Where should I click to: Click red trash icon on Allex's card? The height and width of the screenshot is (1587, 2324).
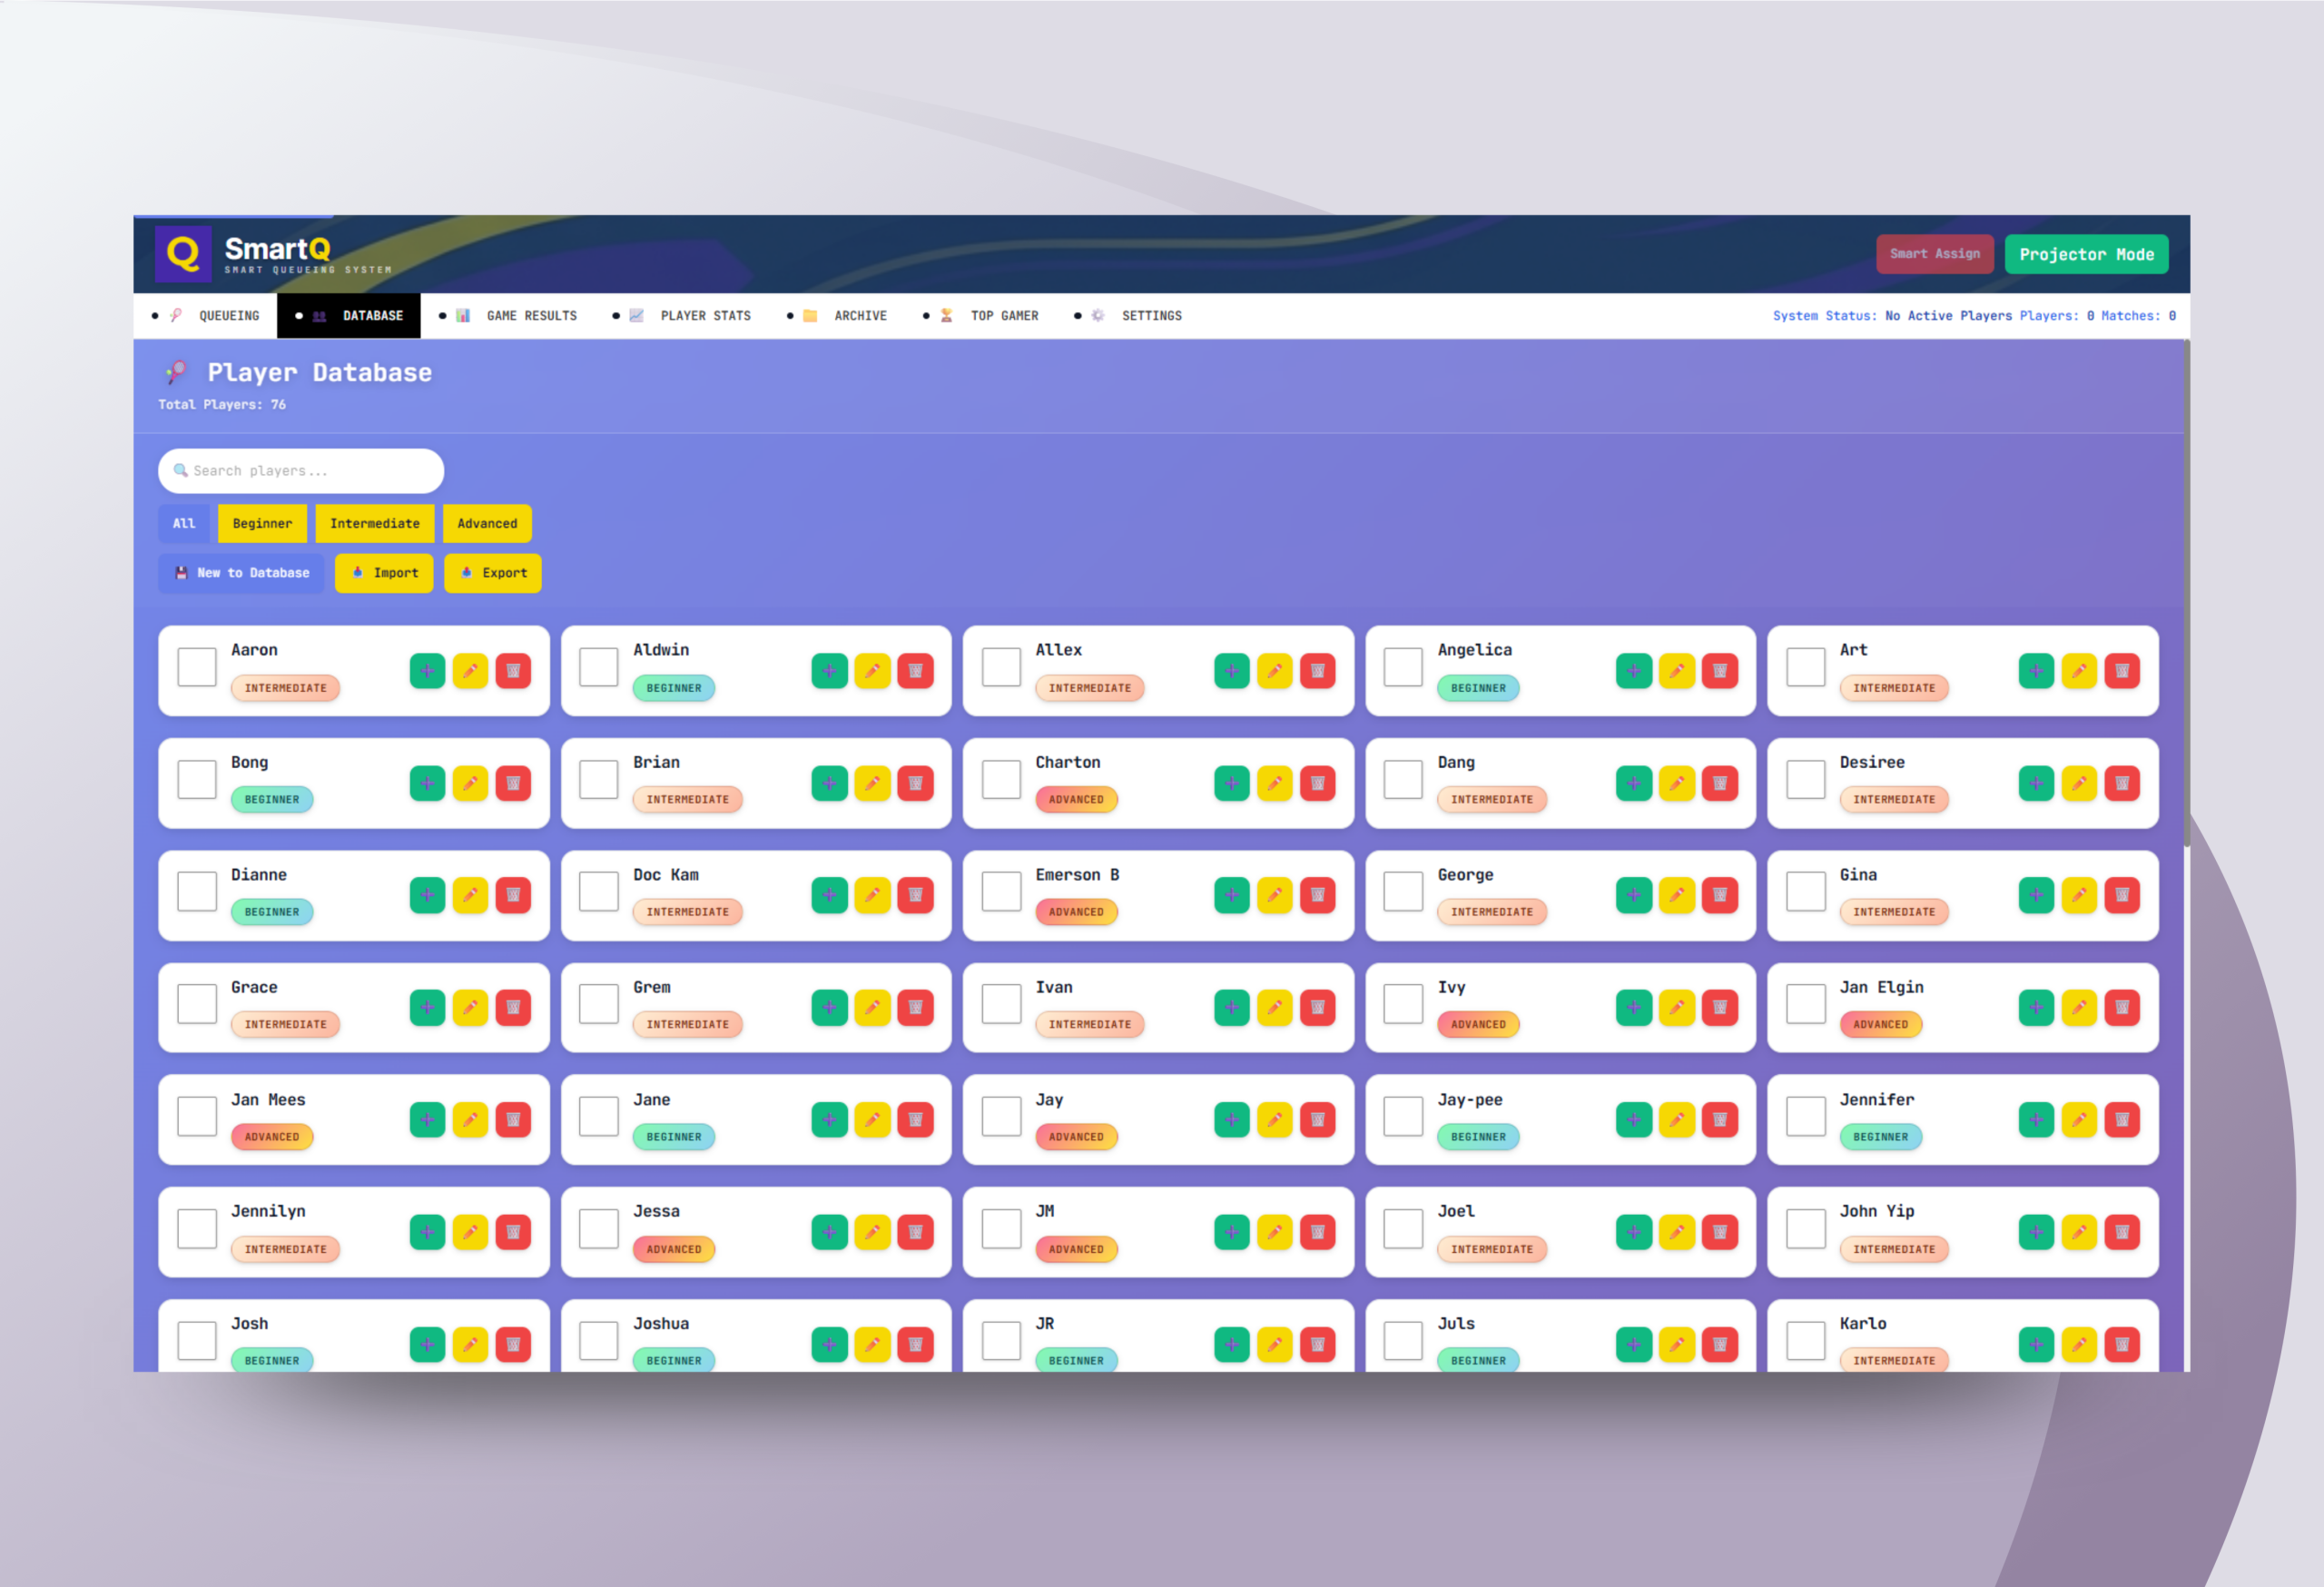click(1317, 671)
